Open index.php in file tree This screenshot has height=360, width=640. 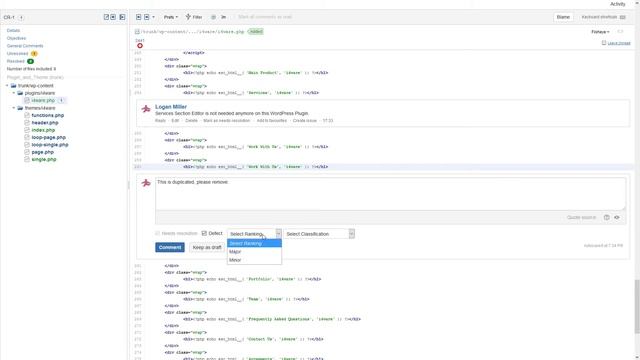43,130
